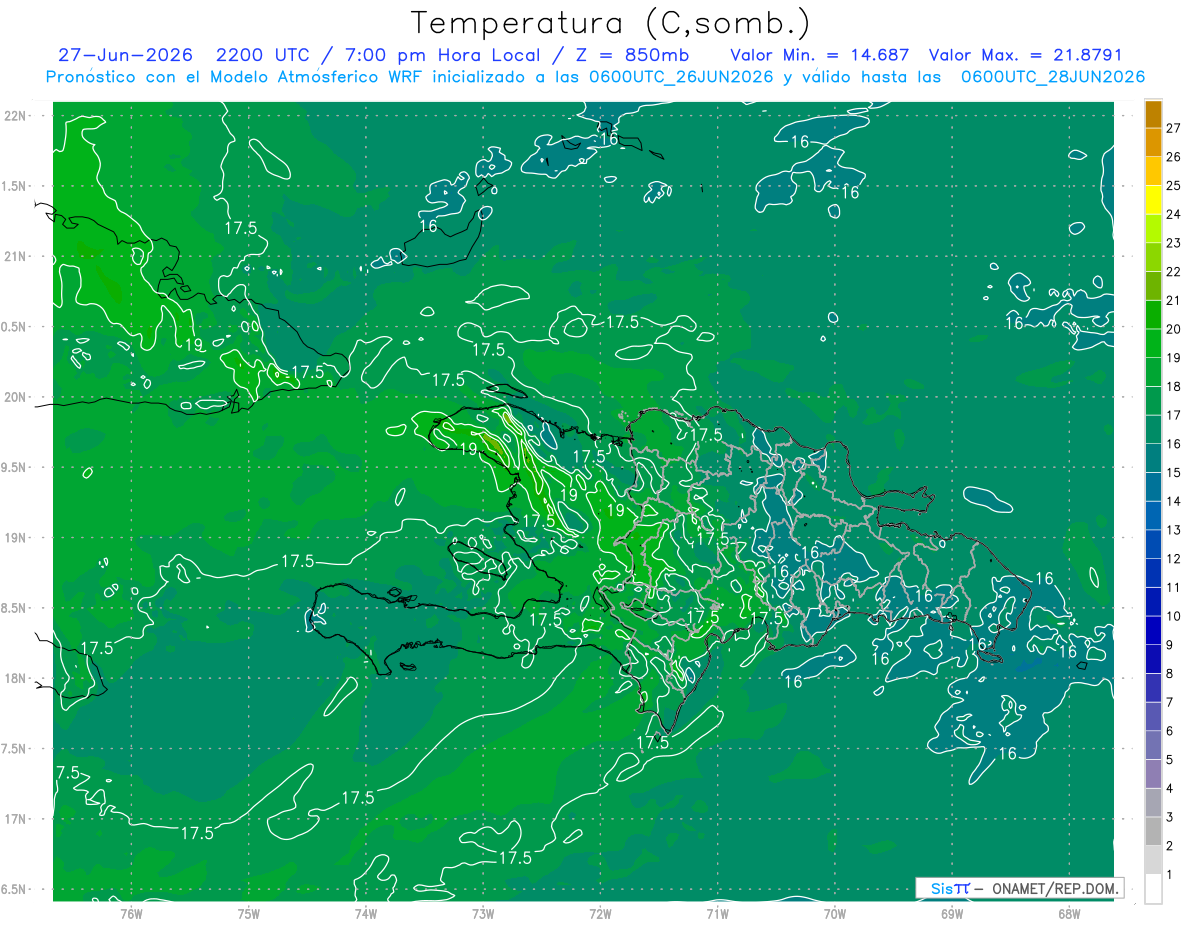
Task: Click the '76W' longitude axis label
Action: tap(131, 913)
